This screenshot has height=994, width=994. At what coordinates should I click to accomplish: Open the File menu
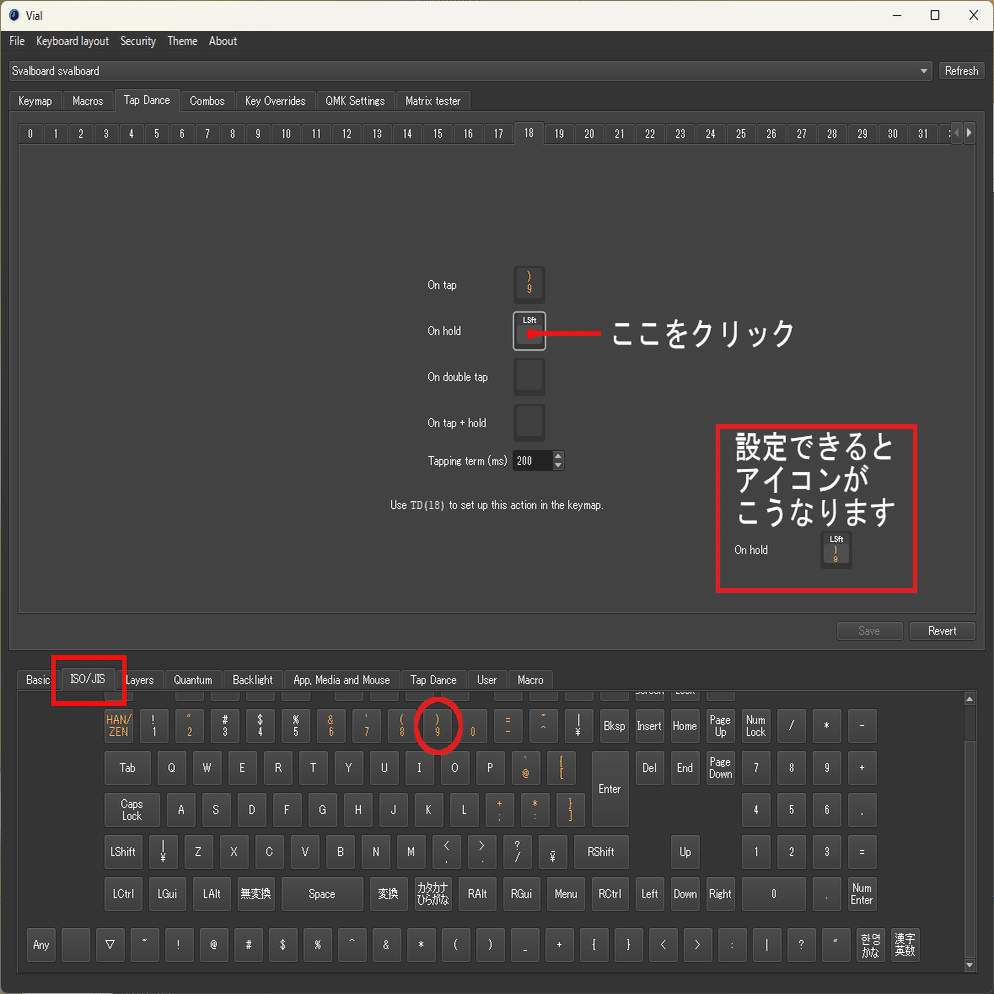tap(16, 41)
